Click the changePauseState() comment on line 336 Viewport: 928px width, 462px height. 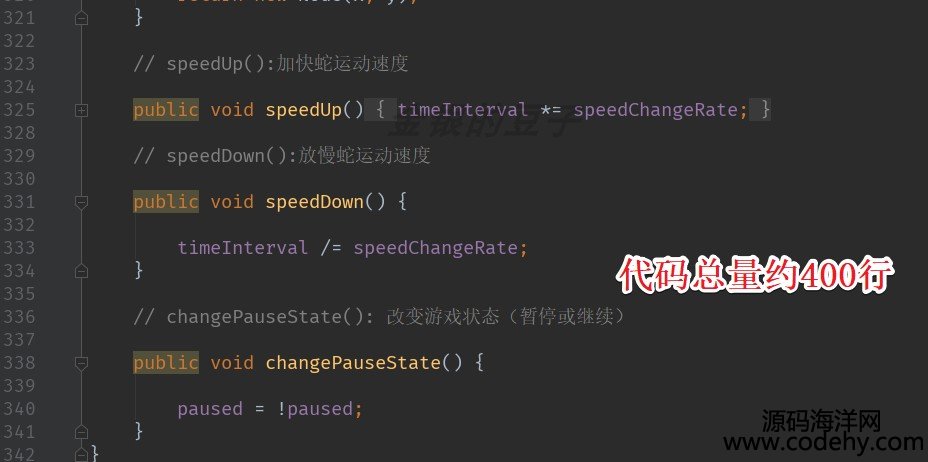click(x=379, y=317)
